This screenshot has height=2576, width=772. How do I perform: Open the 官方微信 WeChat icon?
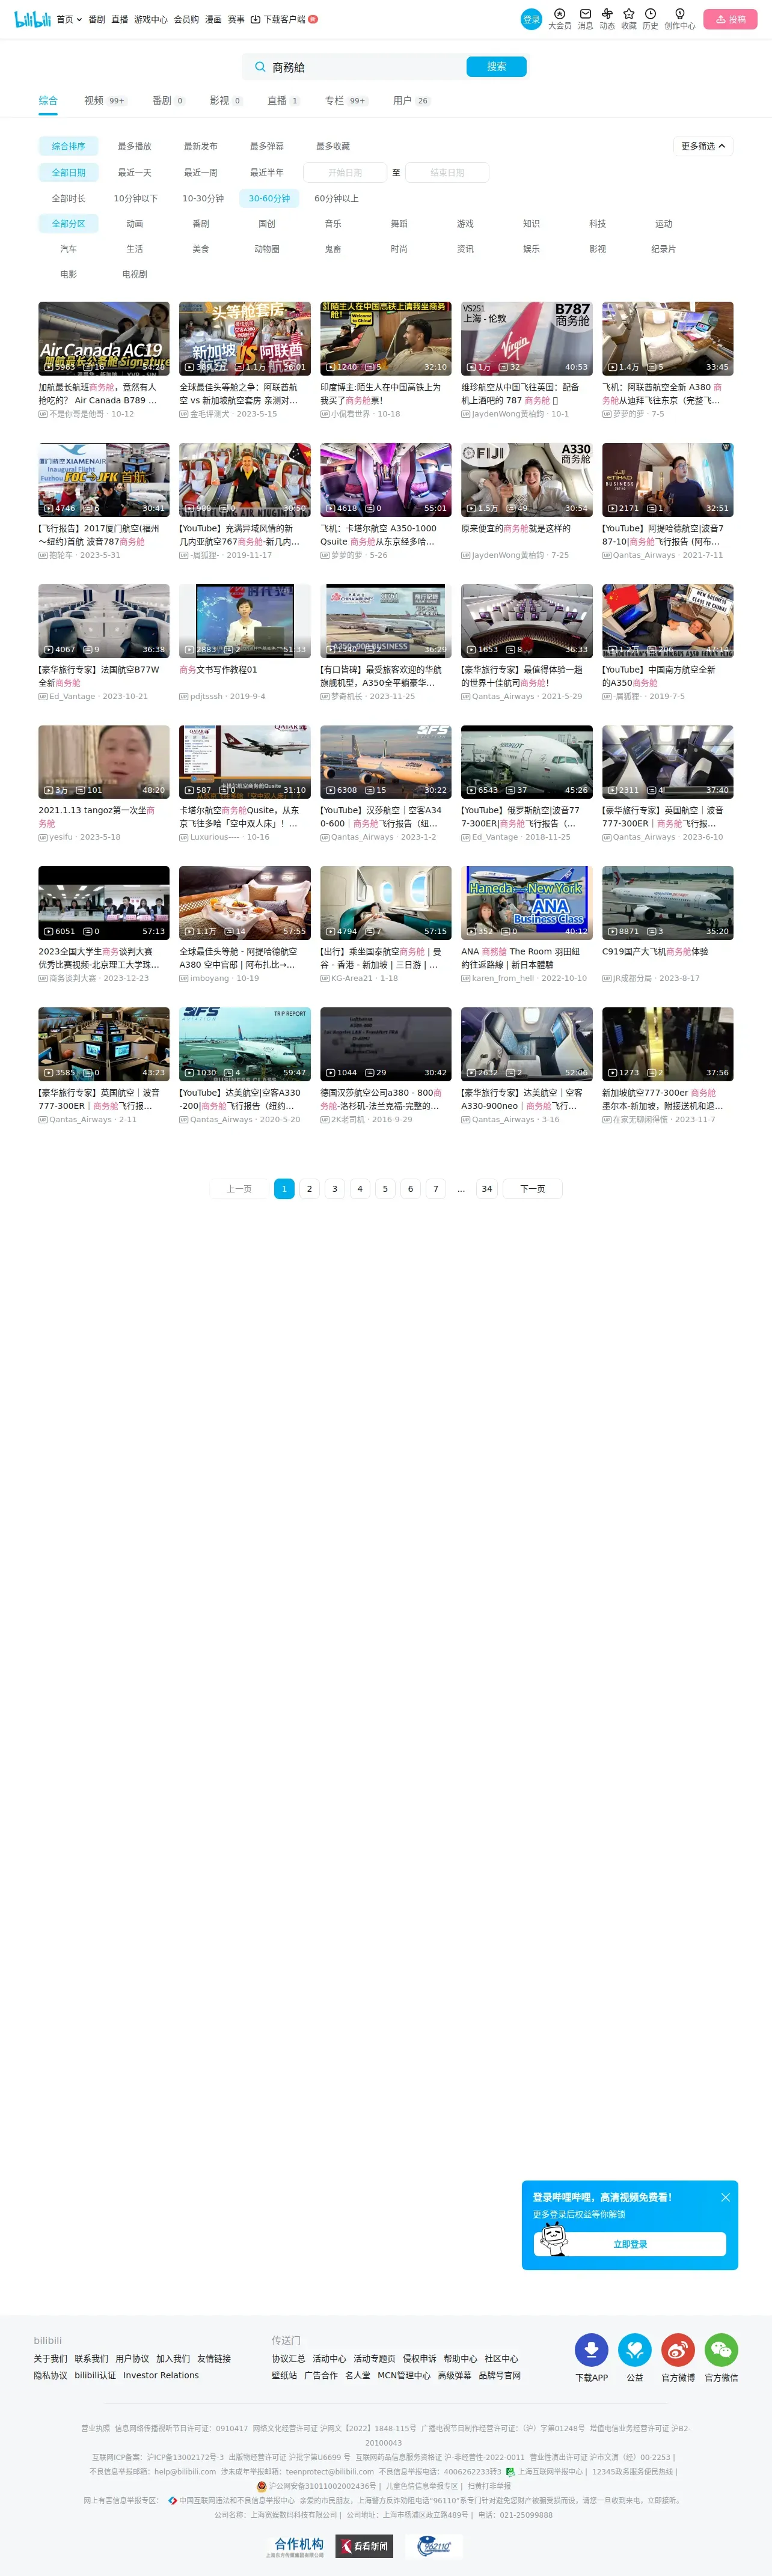(x=721, y=2349)
